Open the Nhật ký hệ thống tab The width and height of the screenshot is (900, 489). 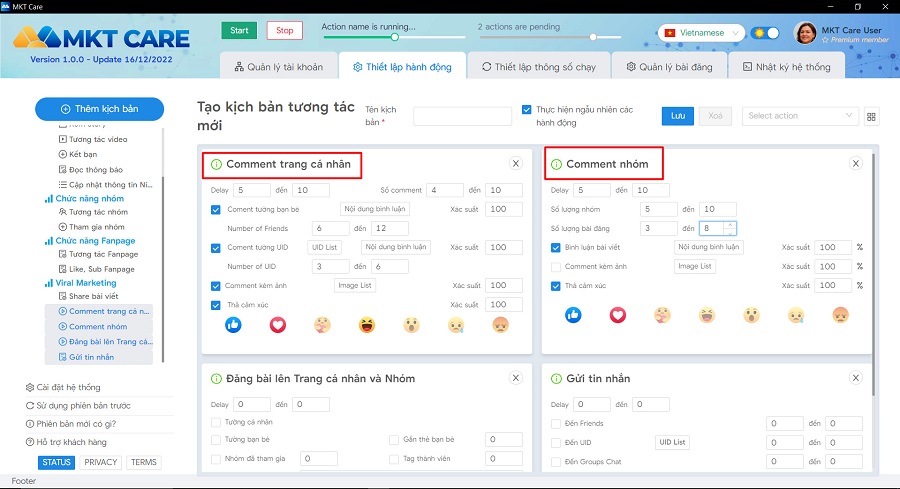[x=786, y=67]
